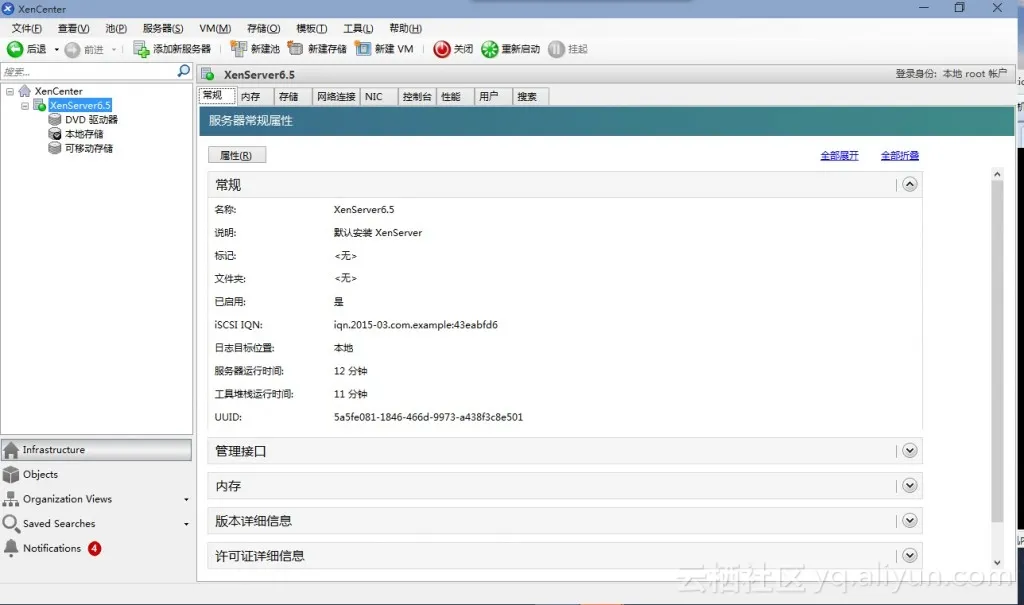Click the scrollbar down arrow
This screenshot has height=605, width=1024.
tap(997, 563)
